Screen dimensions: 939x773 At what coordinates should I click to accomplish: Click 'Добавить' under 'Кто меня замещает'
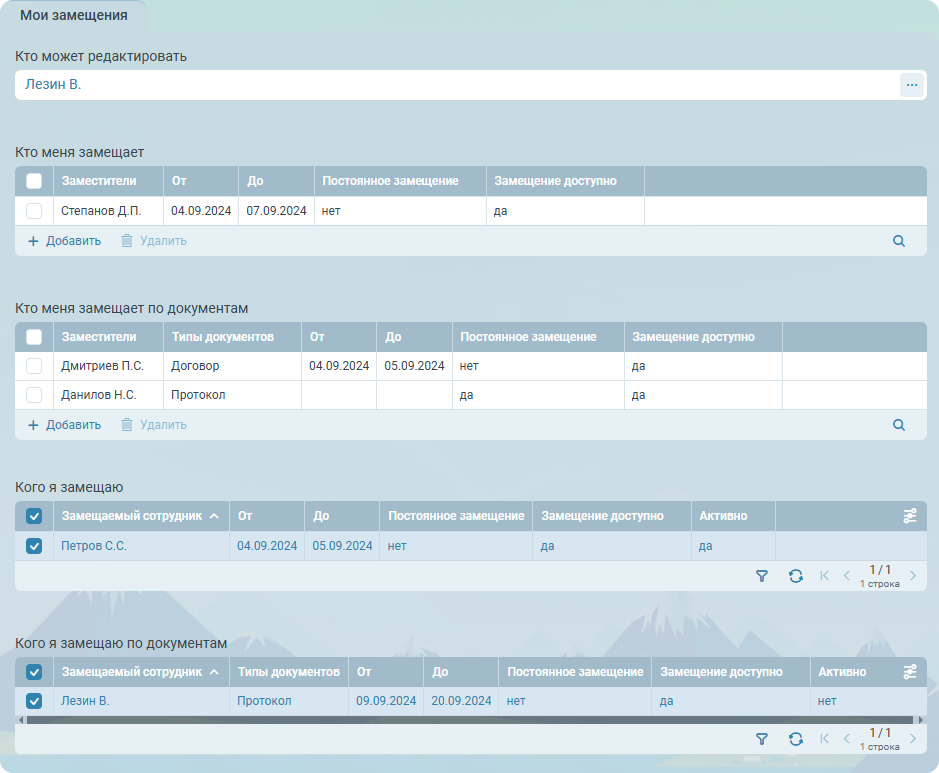(x=64, y=241)
